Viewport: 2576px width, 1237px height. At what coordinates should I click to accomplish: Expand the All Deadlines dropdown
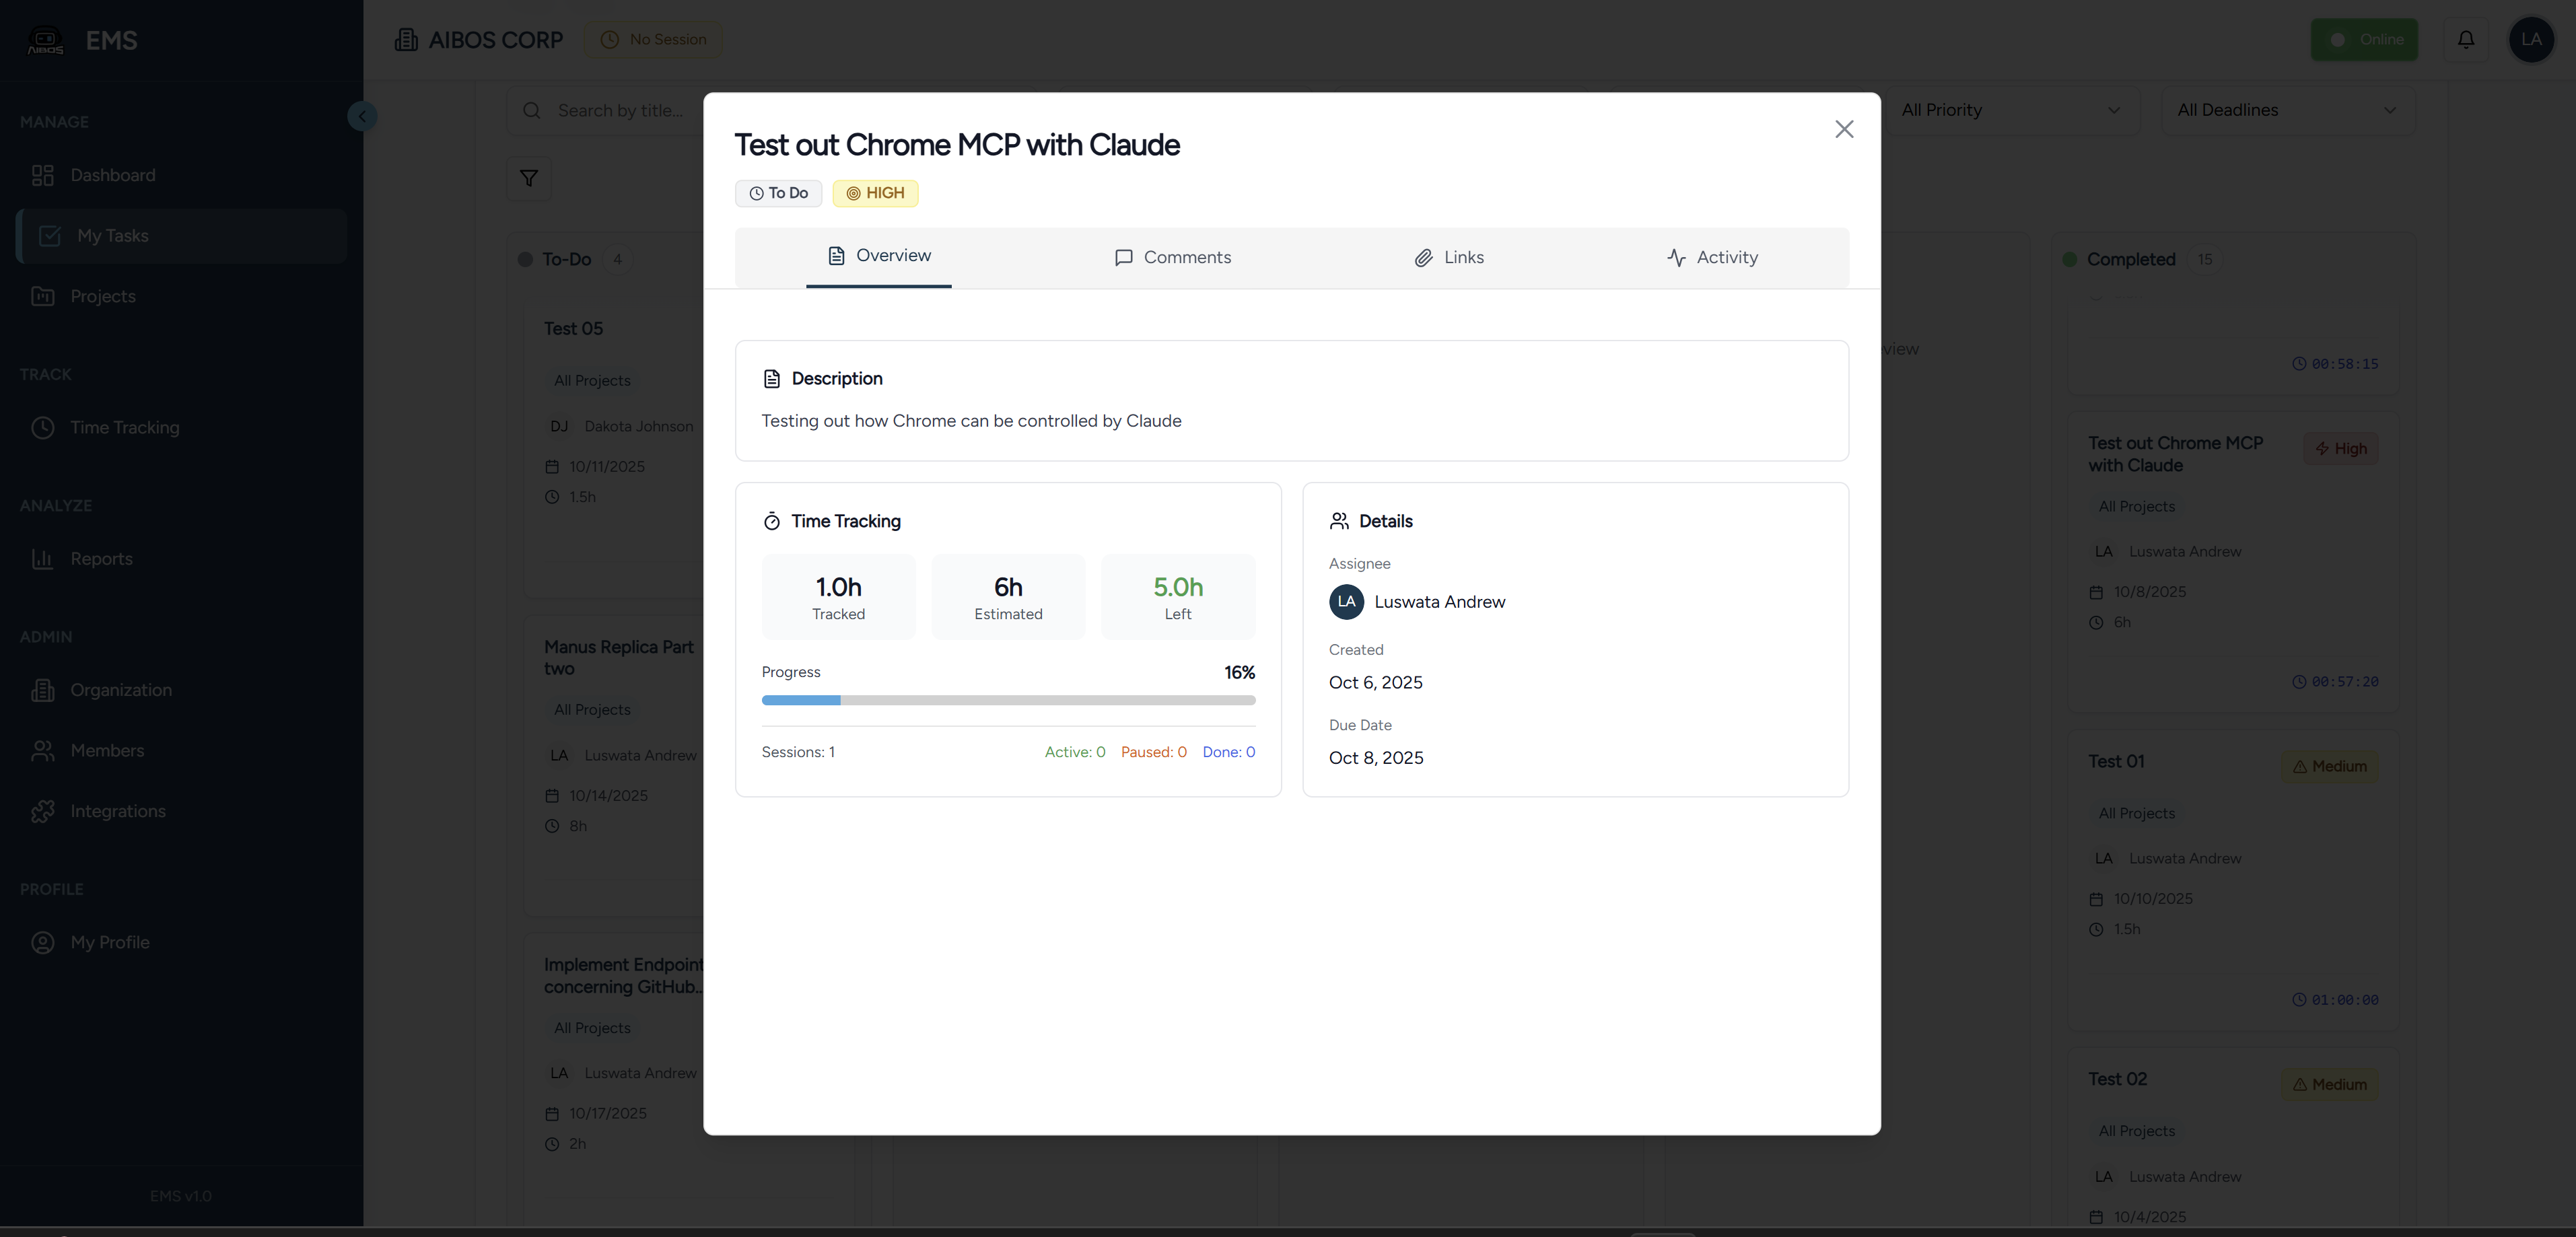coord(2286,110)
